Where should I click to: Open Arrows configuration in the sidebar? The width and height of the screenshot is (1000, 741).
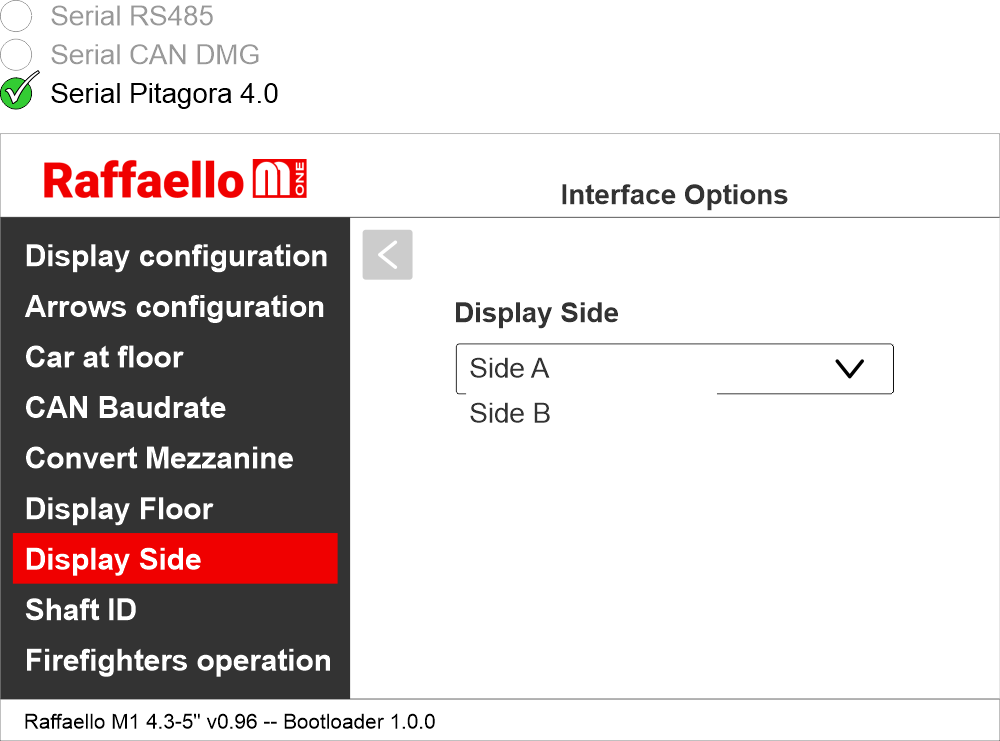point(175,307)
